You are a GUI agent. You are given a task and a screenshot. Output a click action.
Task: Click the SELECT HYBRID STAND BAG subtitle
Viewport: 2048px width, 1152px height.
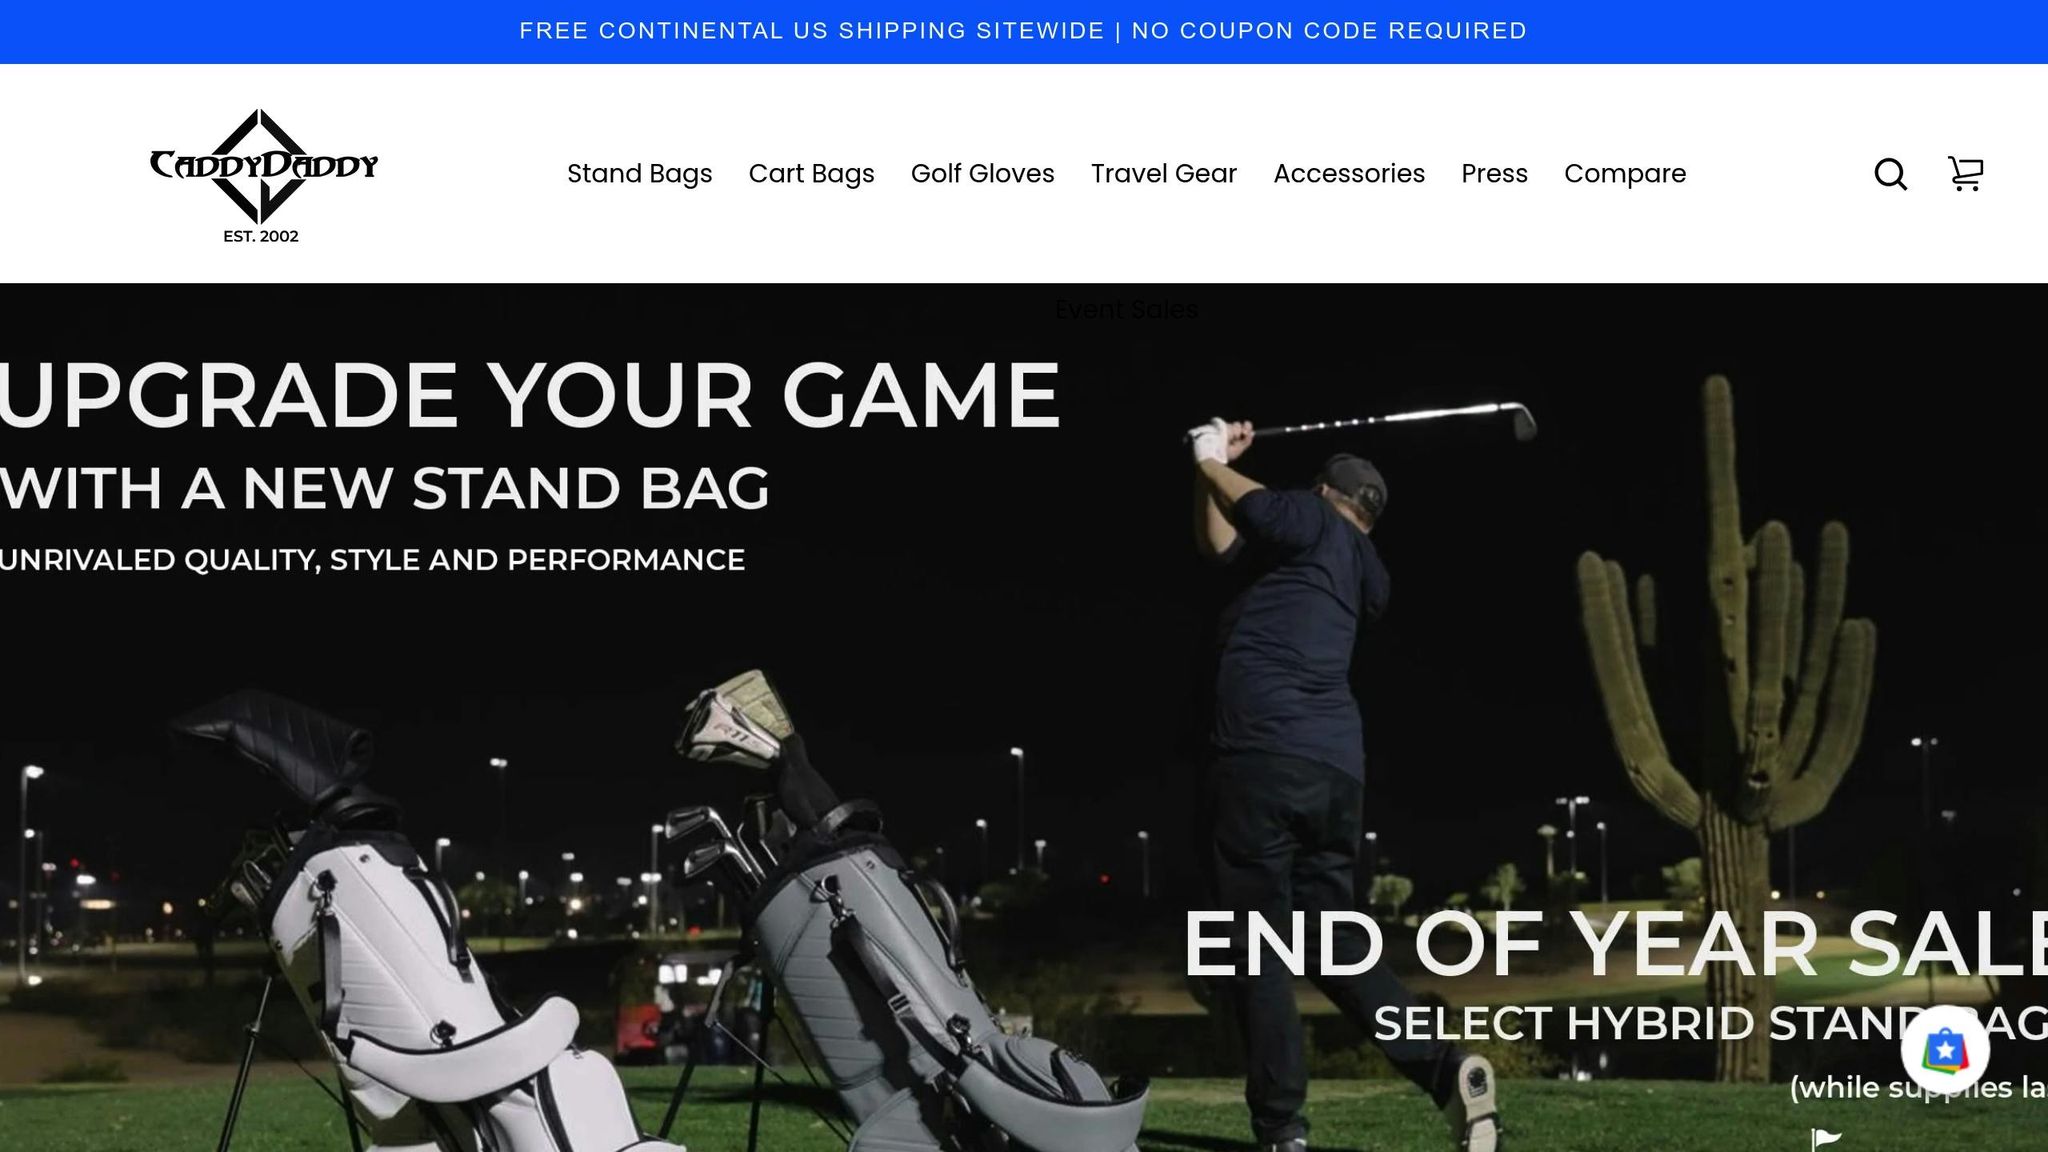point(1710,1023)
